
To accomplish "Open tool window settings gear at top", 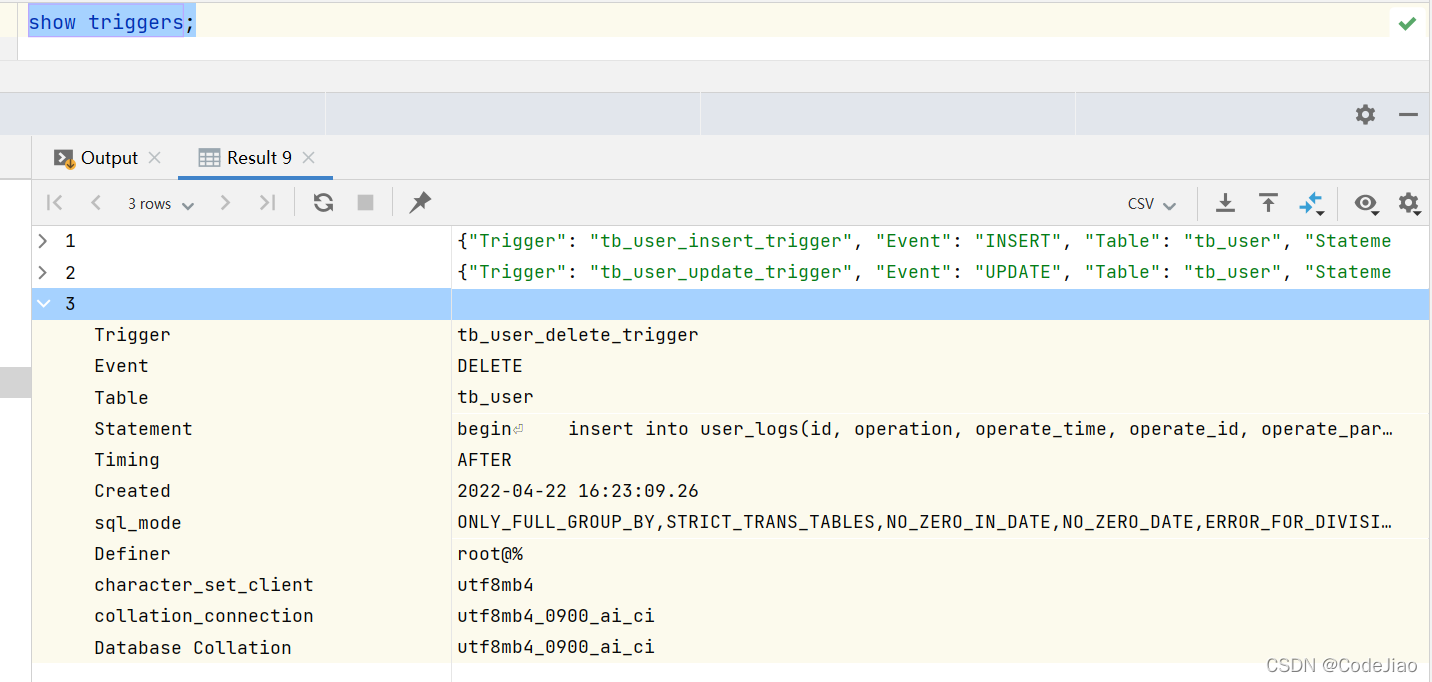I will coord(1365,115).
